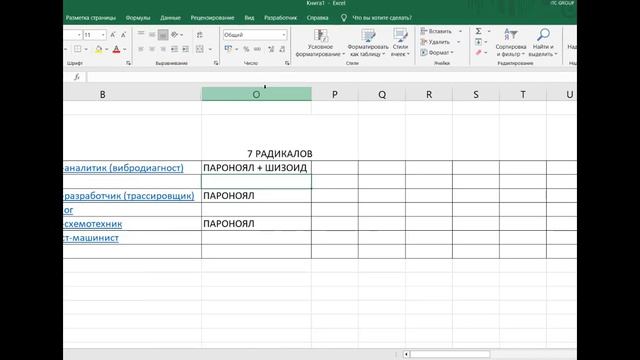Switch to the Данные tab
Screen dimensions: 640x360
[x=170, y=18]
